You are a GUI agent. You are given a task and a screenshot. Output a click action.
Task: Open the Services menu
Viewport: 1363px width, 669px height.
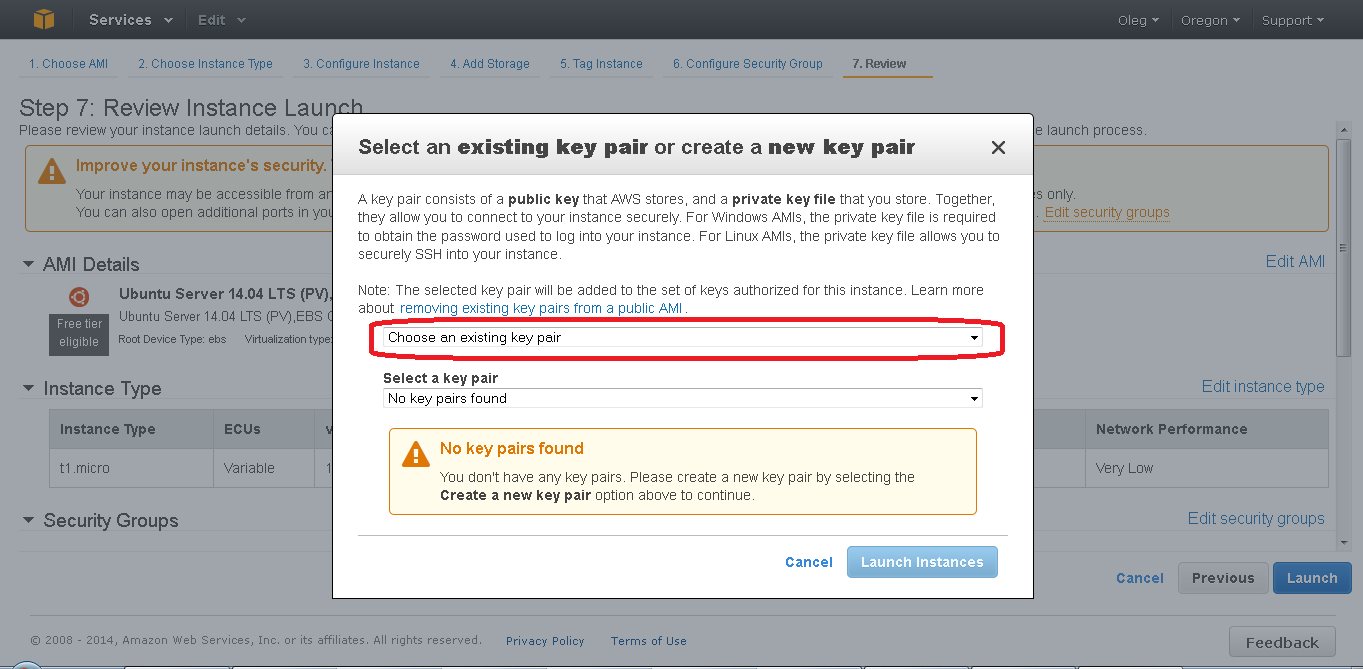pyautogui.click(x=130, y=20)
